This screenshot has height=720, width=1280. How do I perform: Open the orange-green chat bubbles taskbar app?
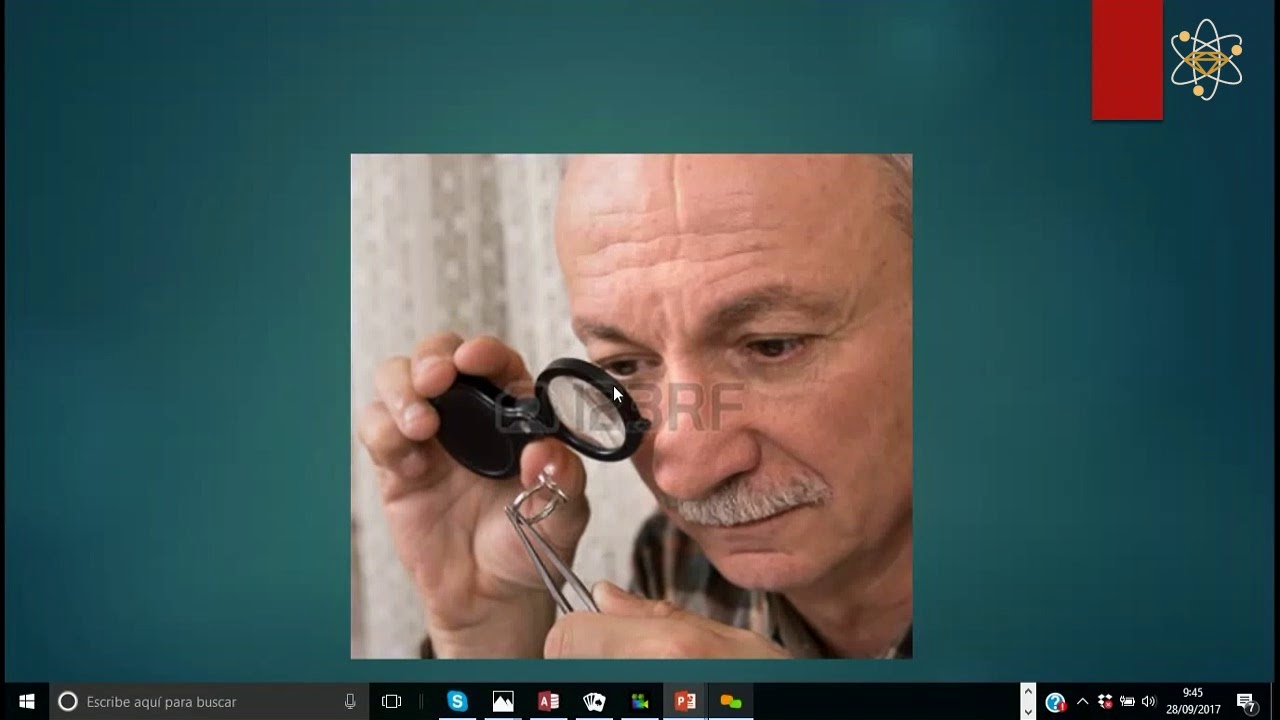(731, 701)
